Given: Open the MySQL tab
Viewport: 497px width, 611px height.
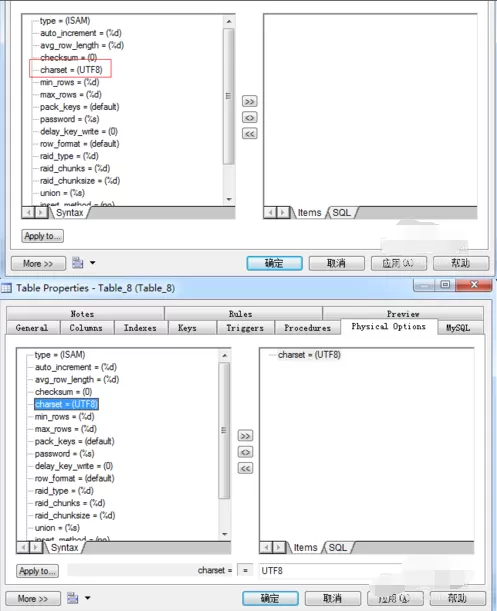Looking at the screenshot, I should tap(458, 328).
